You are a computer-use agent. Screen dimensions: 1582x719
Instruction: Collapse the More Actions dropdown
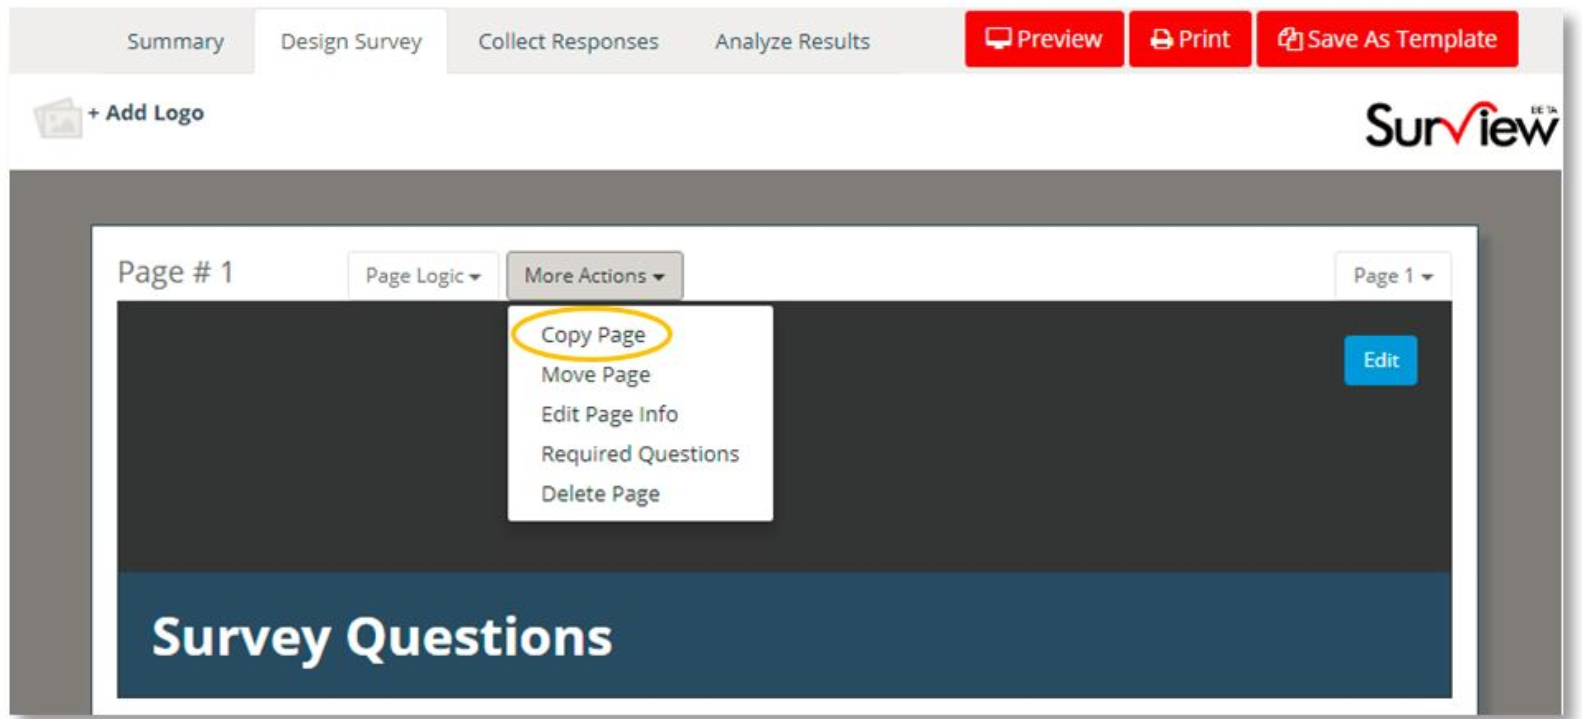[594, 276]
